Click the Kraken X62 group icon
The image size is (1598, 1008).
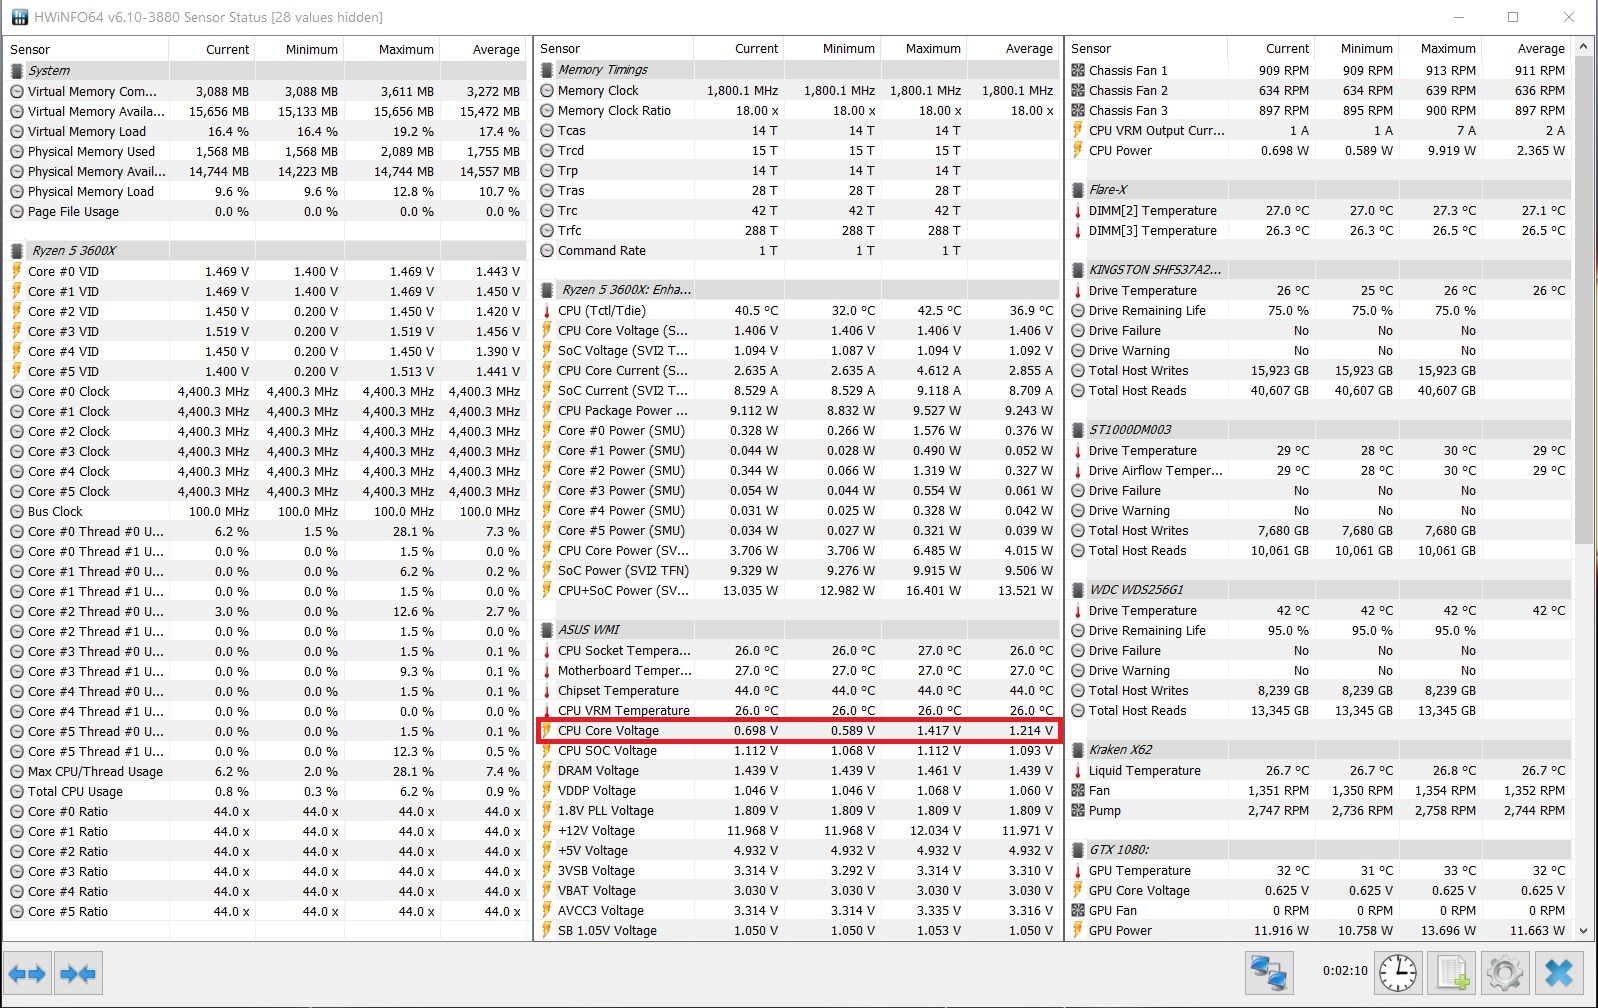pyautogui.click(x=1078, y=750)
